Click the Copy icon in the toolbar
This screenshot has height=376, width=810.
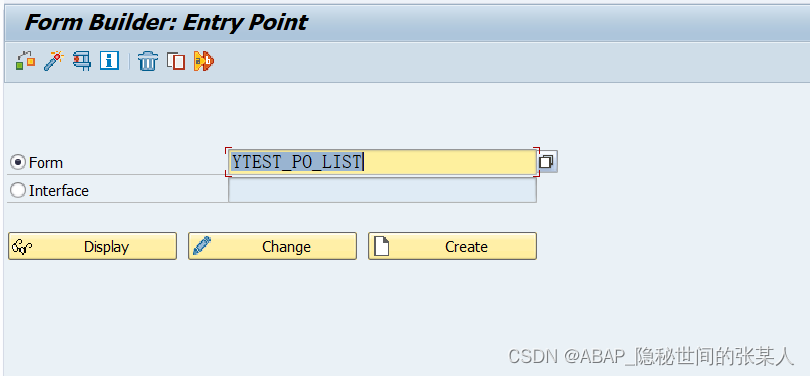tap(176, 61)
